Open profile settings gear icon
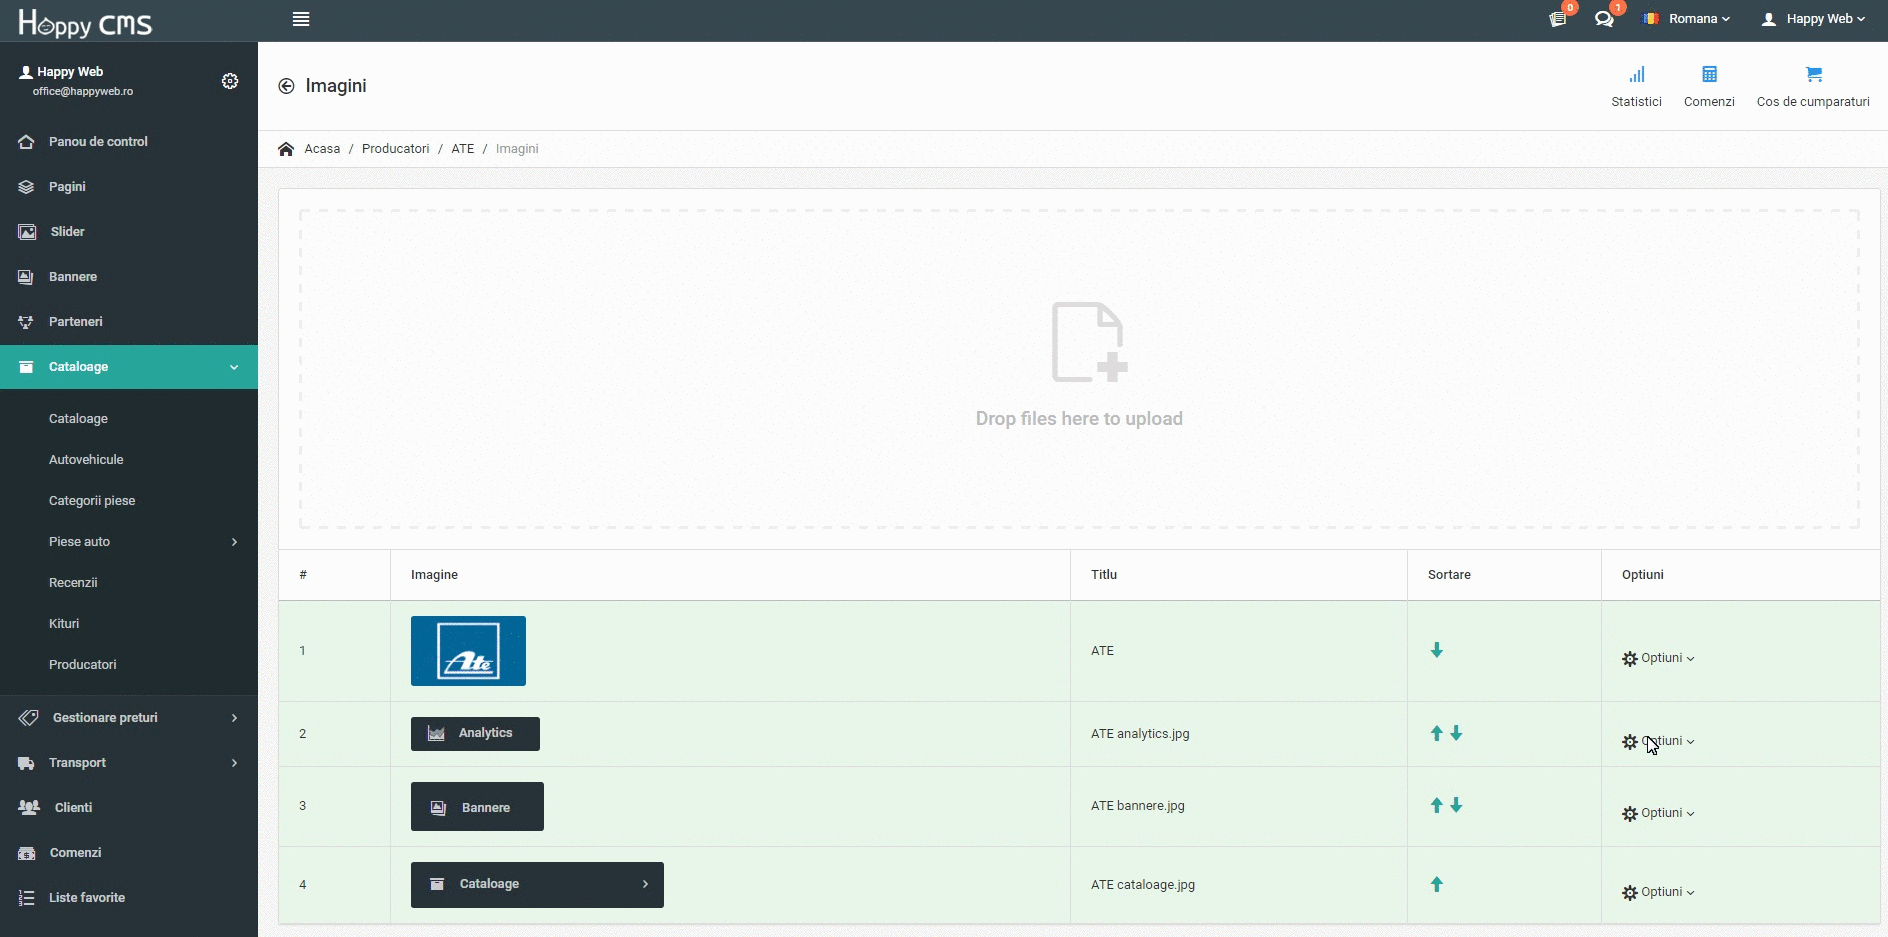This screenshot has height=937, width=1888. click(230, 81)
